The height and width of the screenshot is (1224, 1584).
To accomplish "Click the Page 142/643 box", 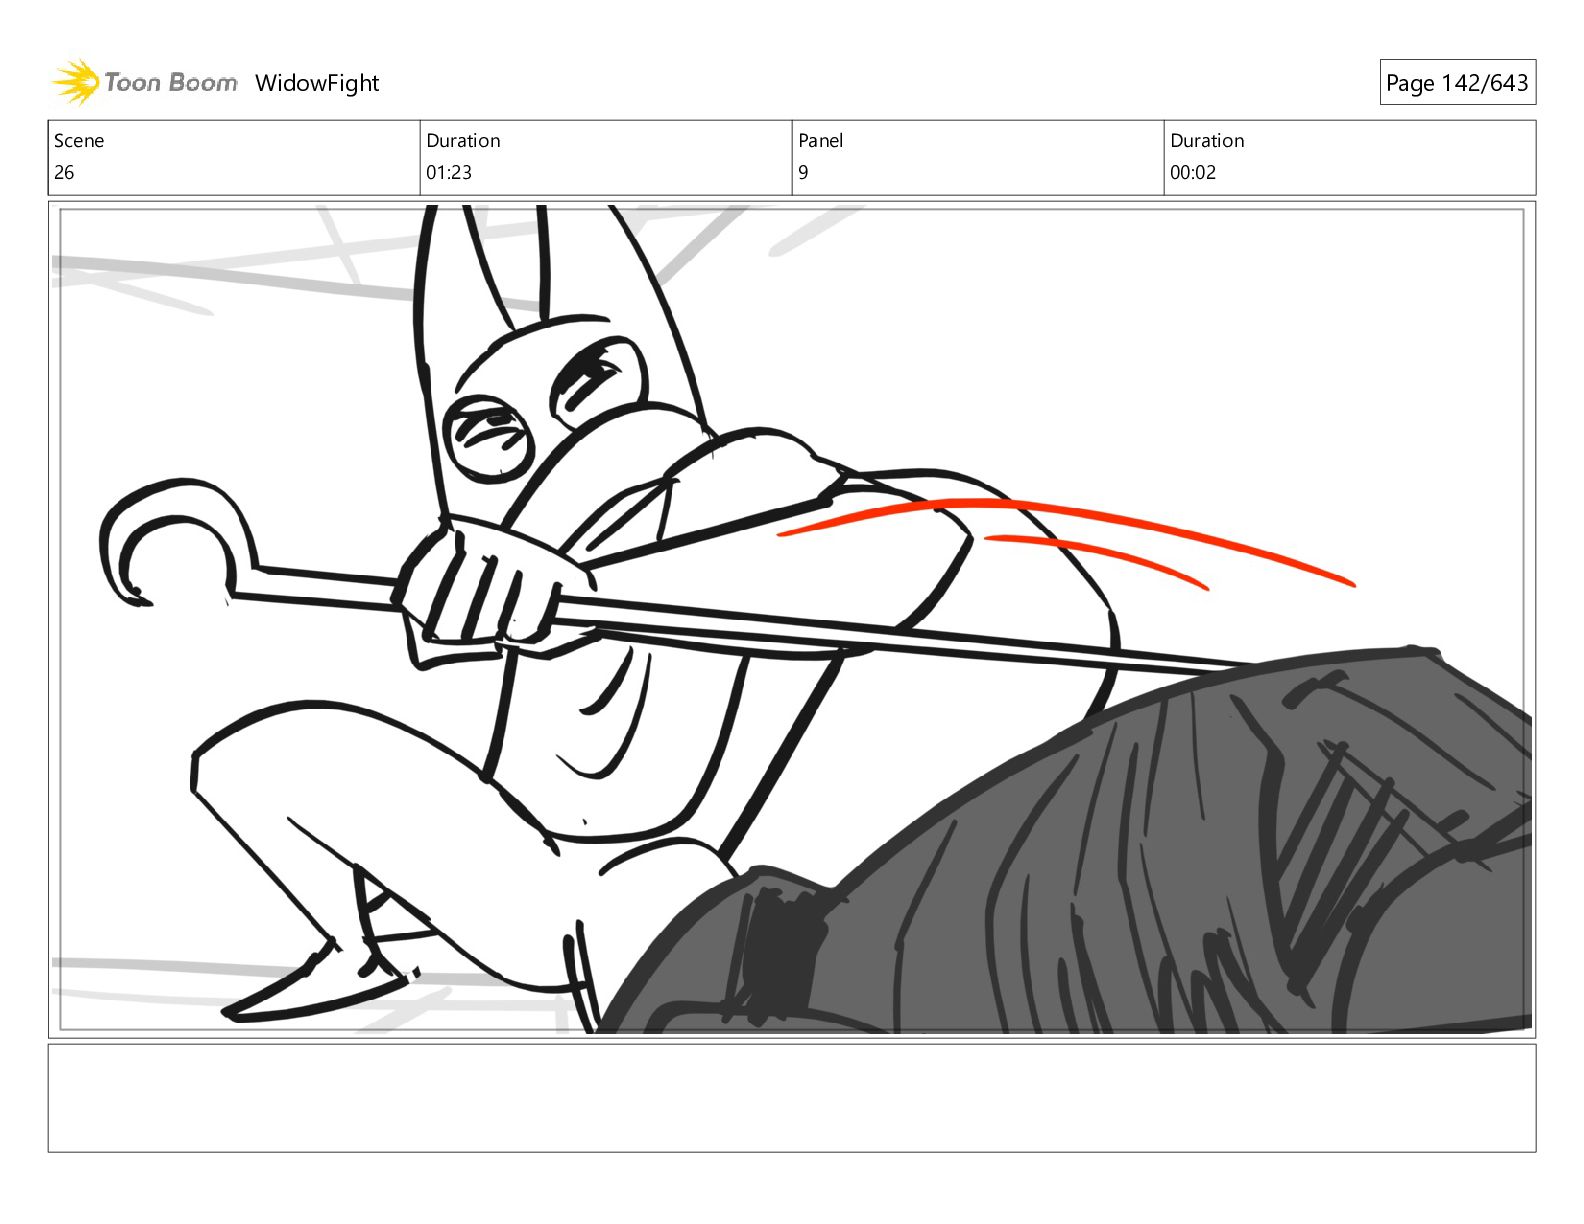I will 1457,83.
